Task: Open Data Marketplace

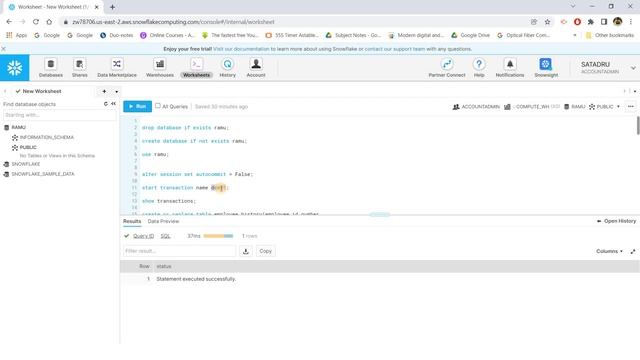Action: (x=117, y=68)
